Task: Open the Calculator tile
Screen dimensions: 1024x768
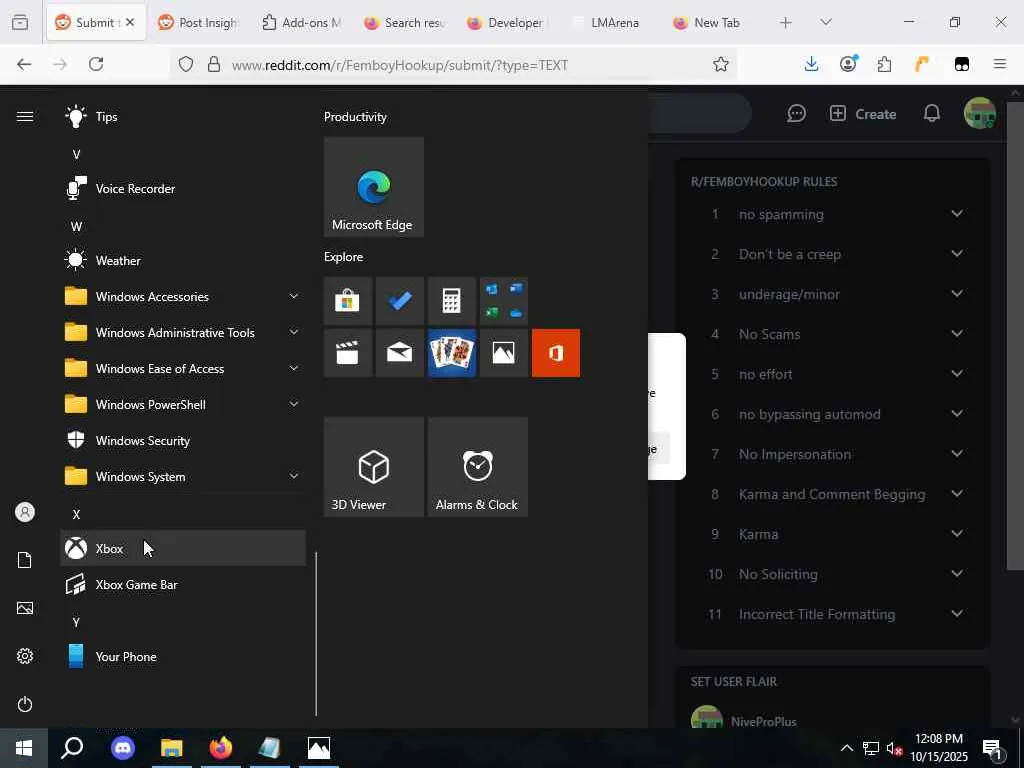Action: point(451,301)
